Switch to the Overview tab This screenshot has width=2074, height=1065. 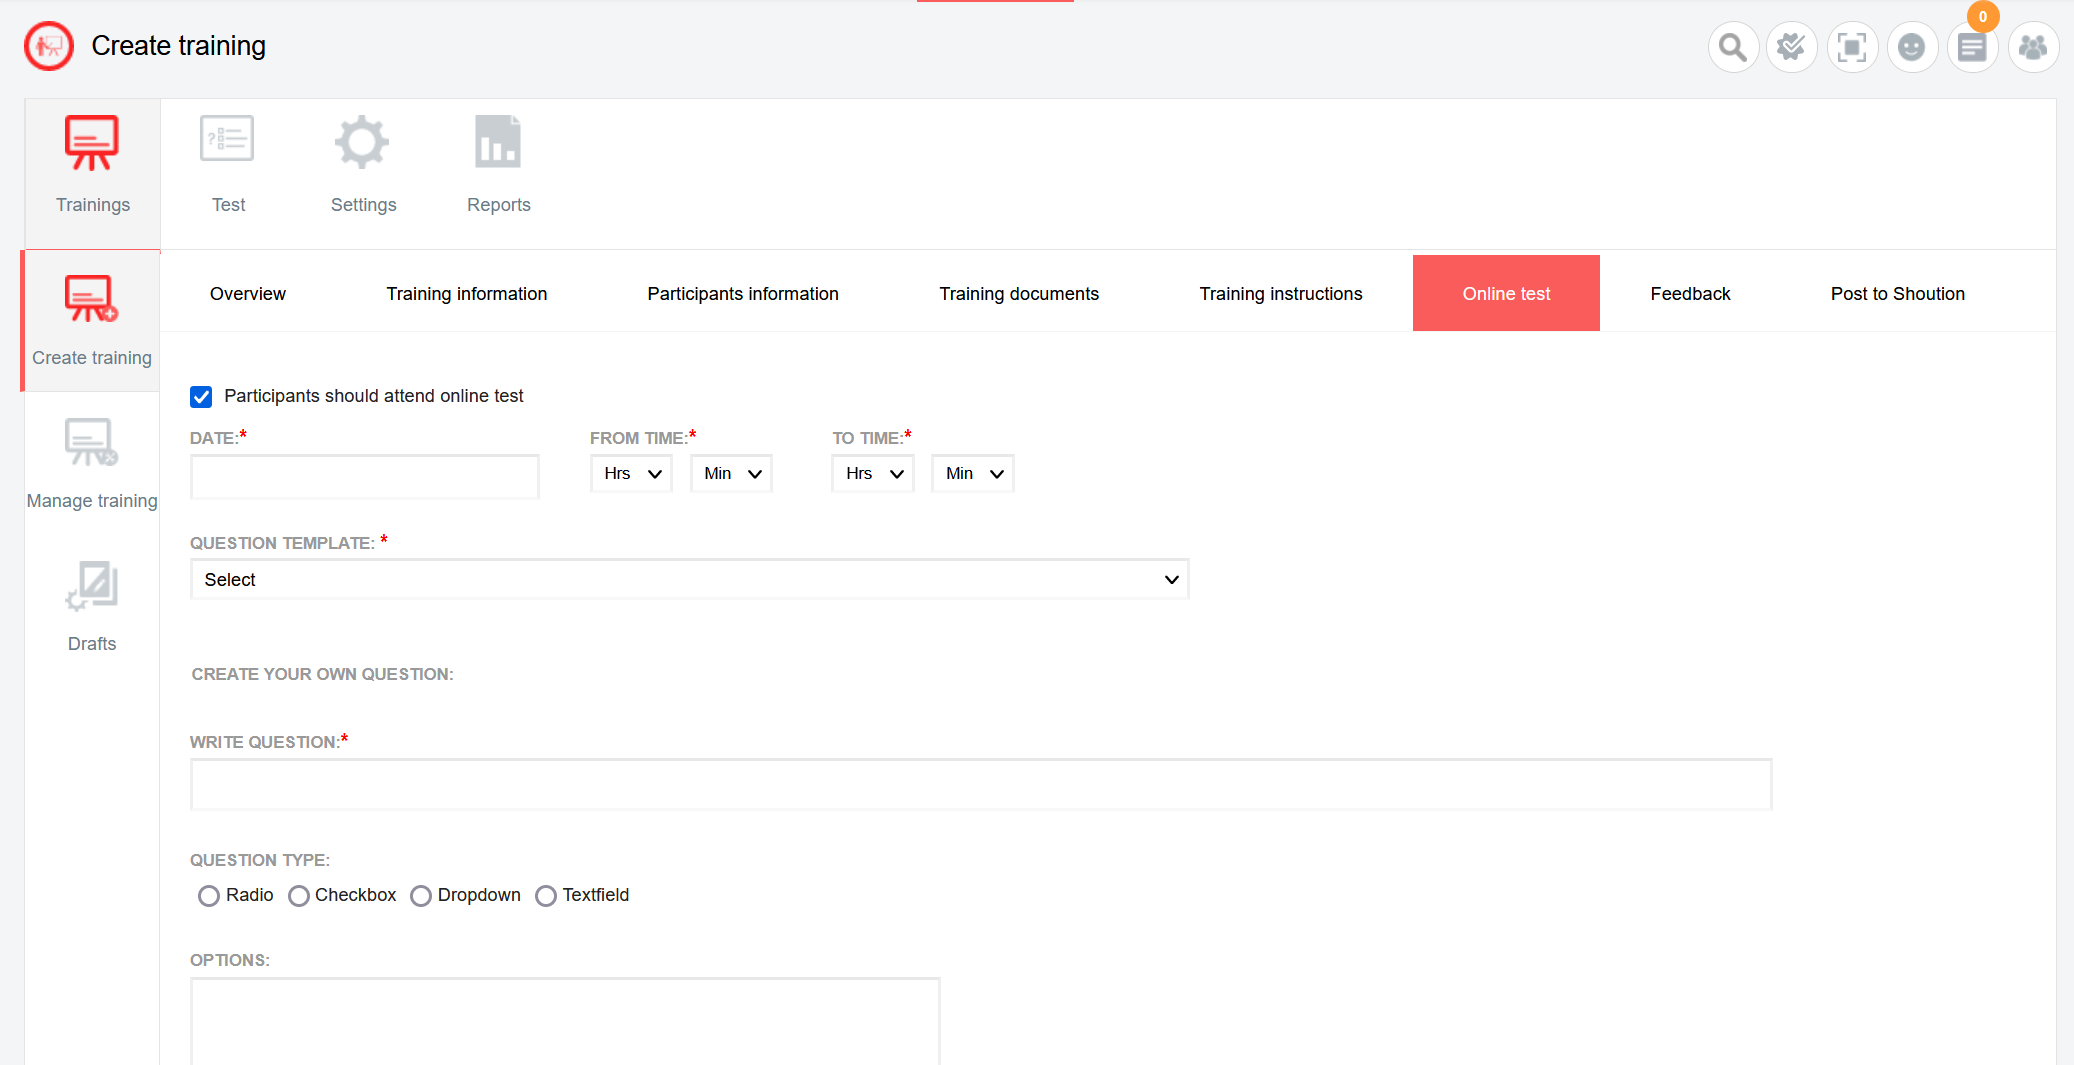tap(248, 294)
